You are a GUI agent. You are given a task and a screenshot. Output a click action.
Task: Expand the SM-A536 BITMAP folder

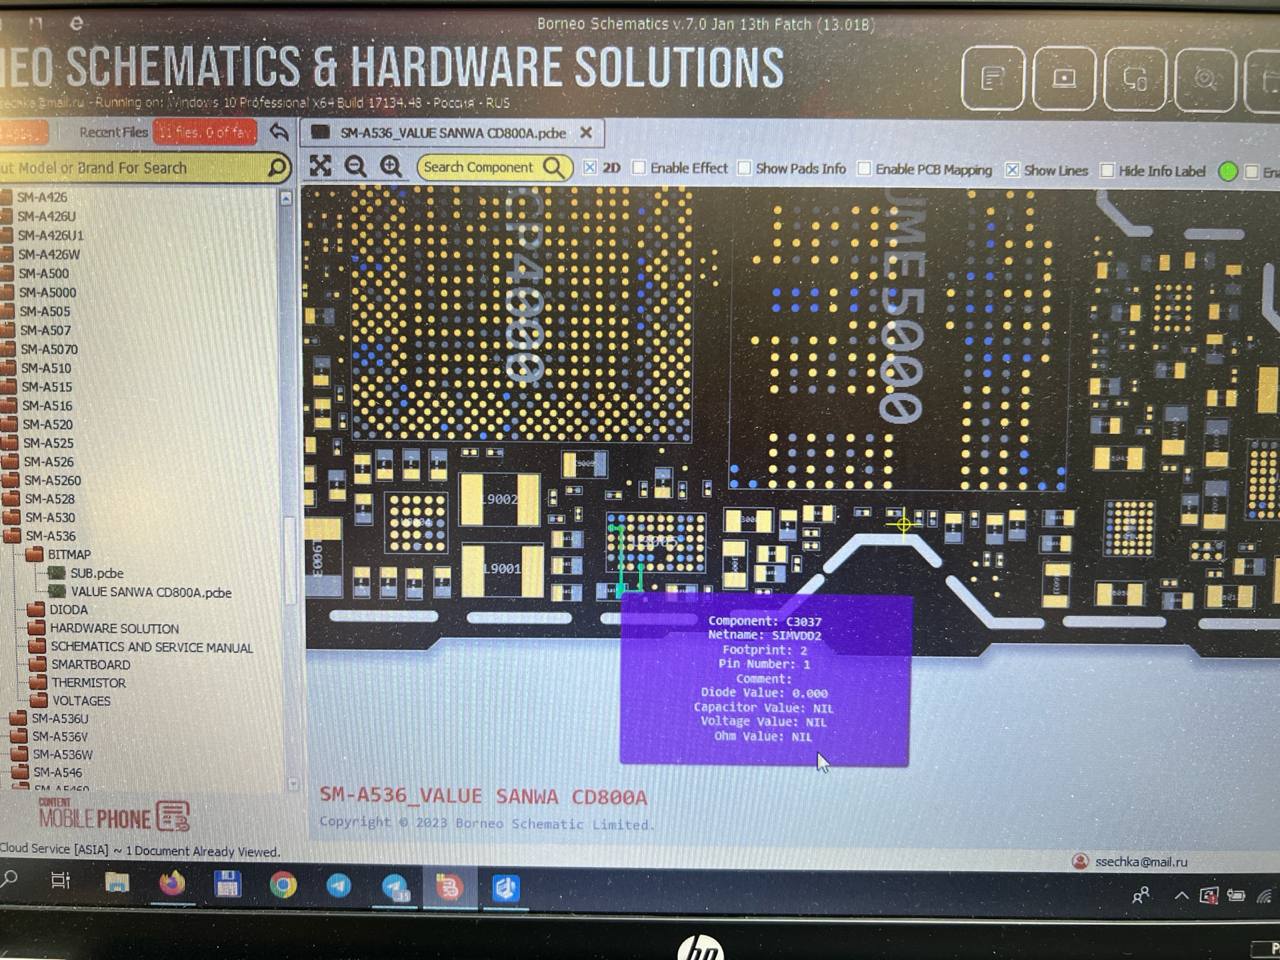[34, 554]
